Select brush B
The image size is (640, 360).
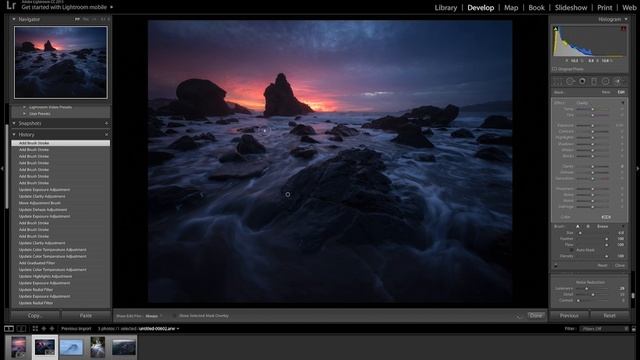point(588,227)
